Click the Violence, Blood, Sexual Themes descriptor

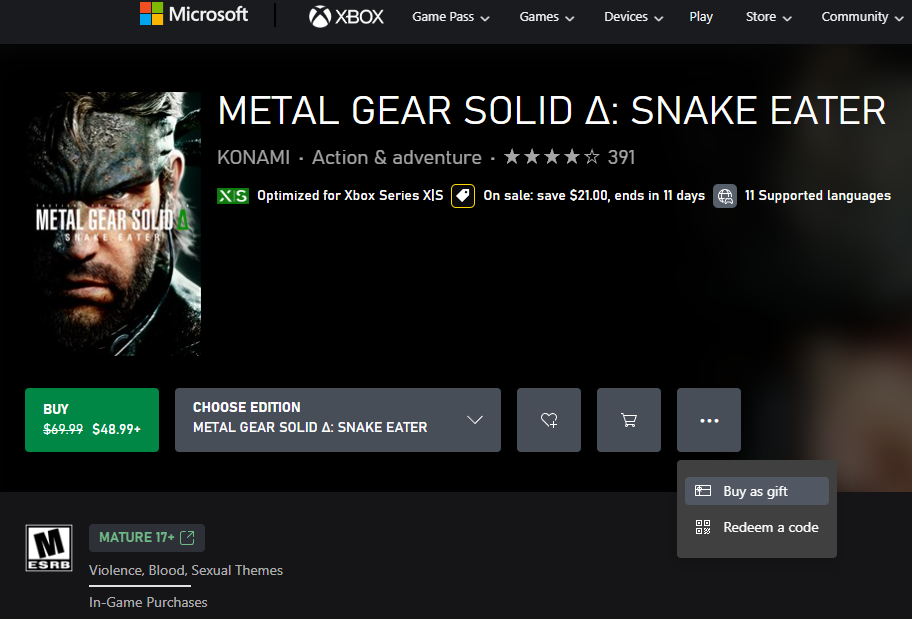click(x=186, y=570)
